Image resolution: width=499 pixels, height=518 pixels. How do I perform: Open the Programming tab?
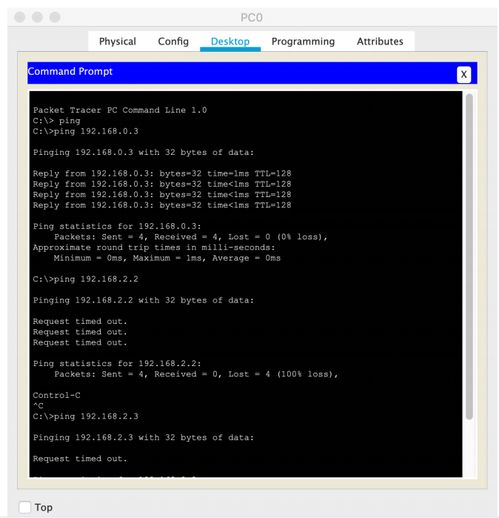[x=303, y=41]
